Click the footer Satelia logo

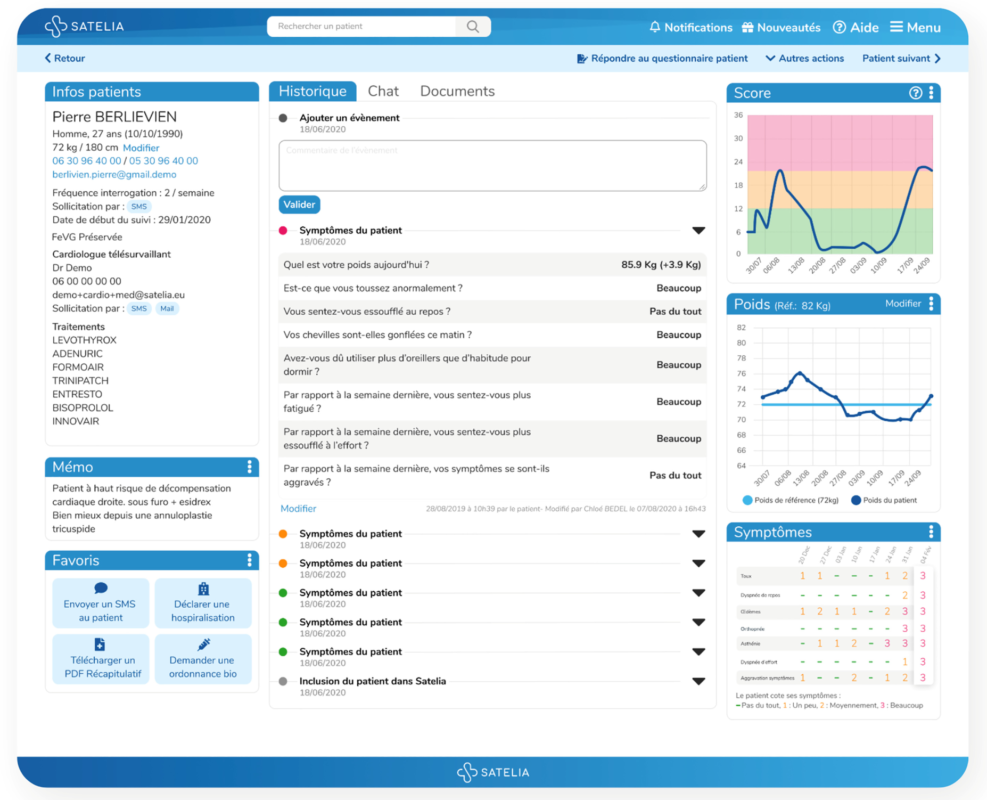point(493,772)
